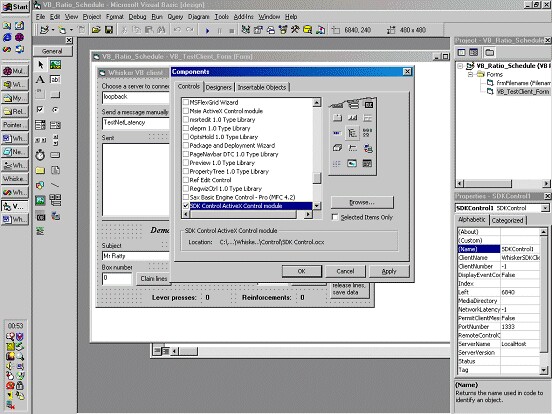Check the Sax Basic Engine Control checkbox
Screen dimensions: 552x414
186,197
